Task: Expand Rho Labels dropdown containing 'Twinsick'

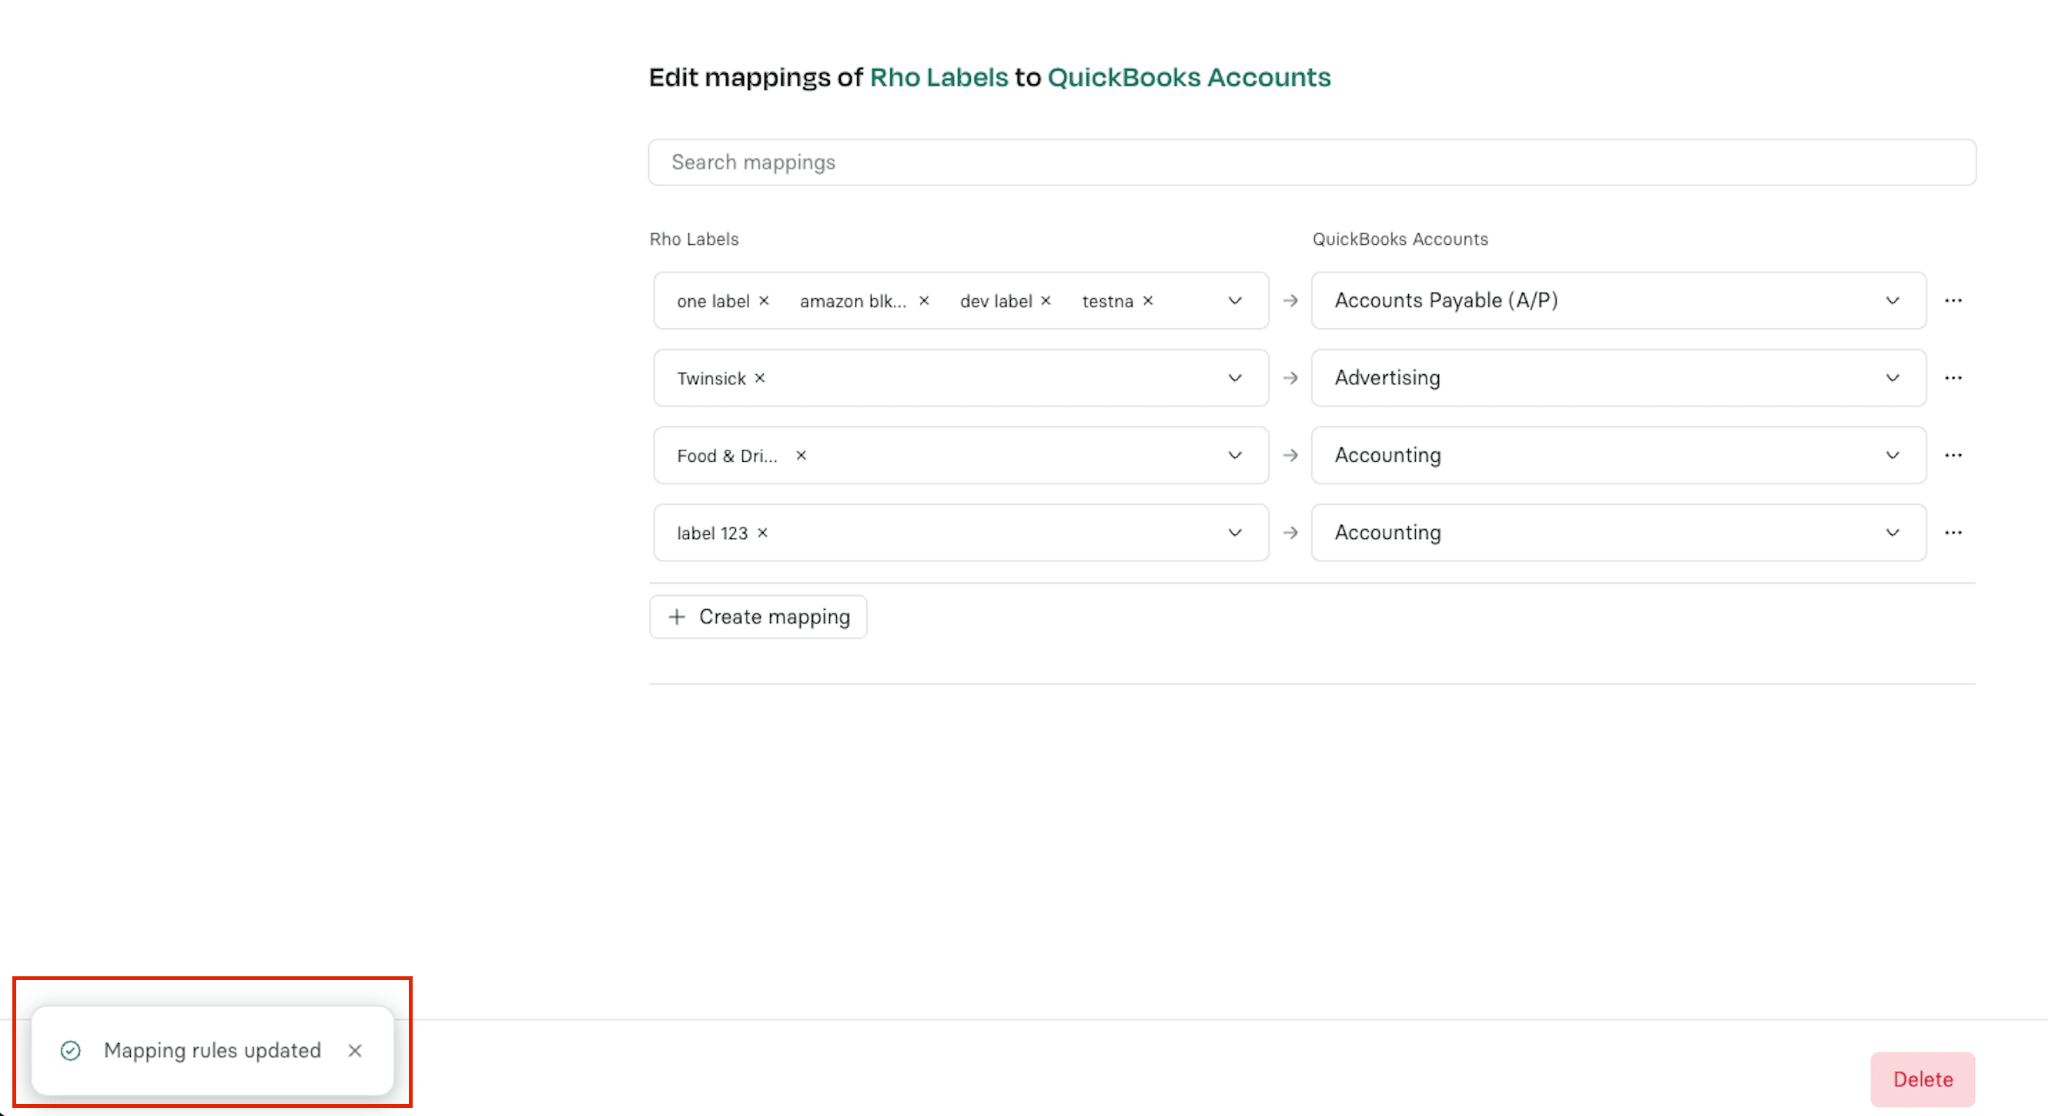Action: pos(1235,378)
